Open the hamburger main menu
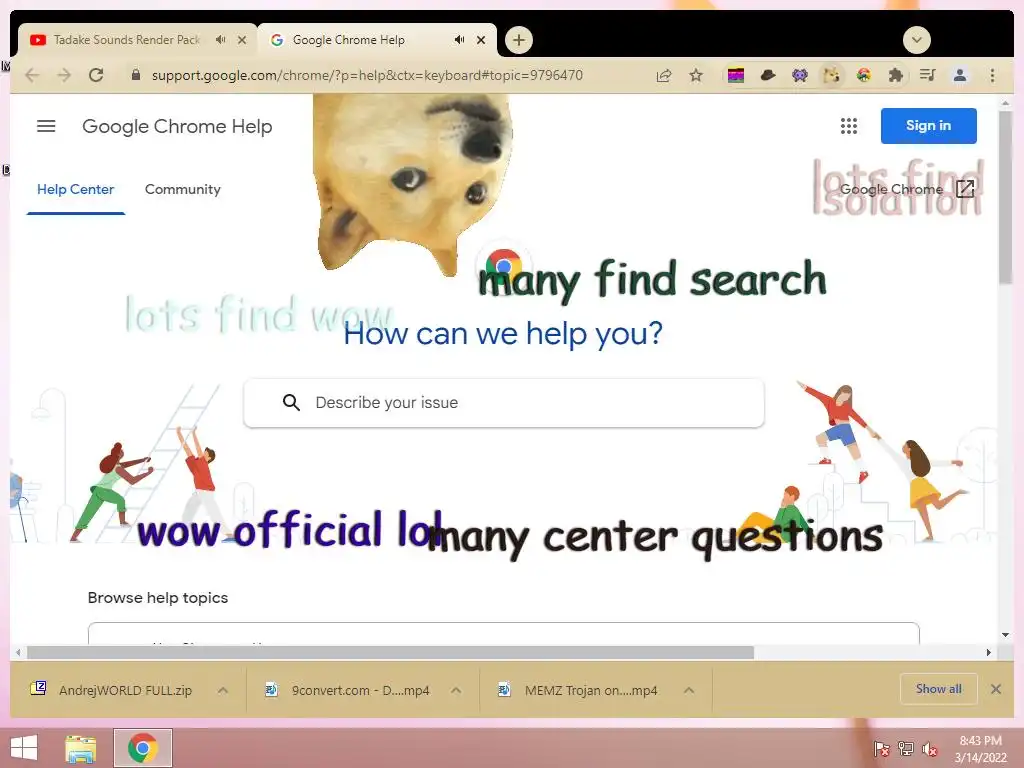 (x=46, y=126)
